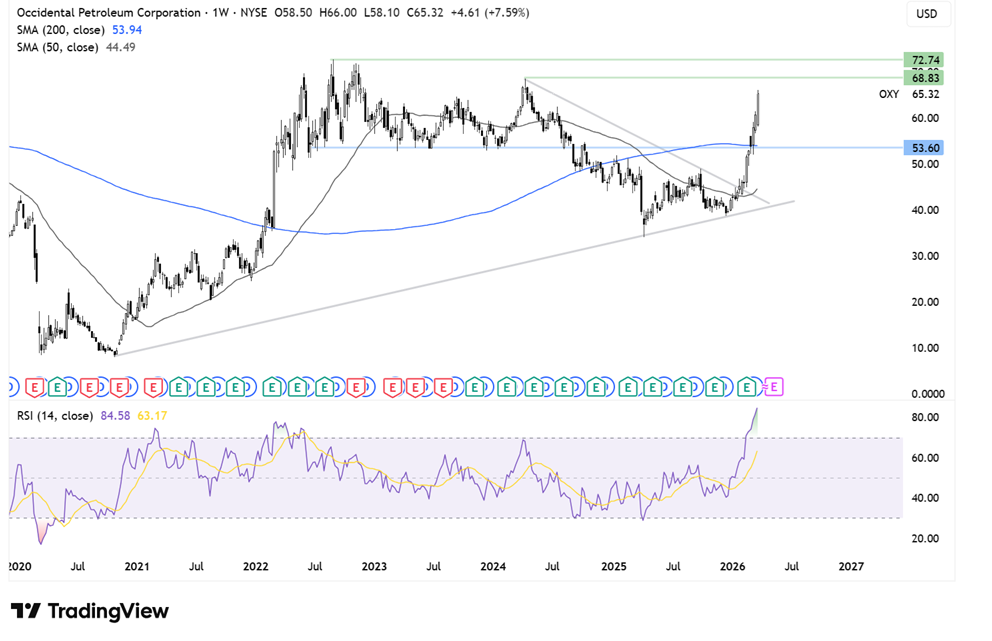Click the 72.74 green price label
The image size is (992, 641).
point(924,60)
